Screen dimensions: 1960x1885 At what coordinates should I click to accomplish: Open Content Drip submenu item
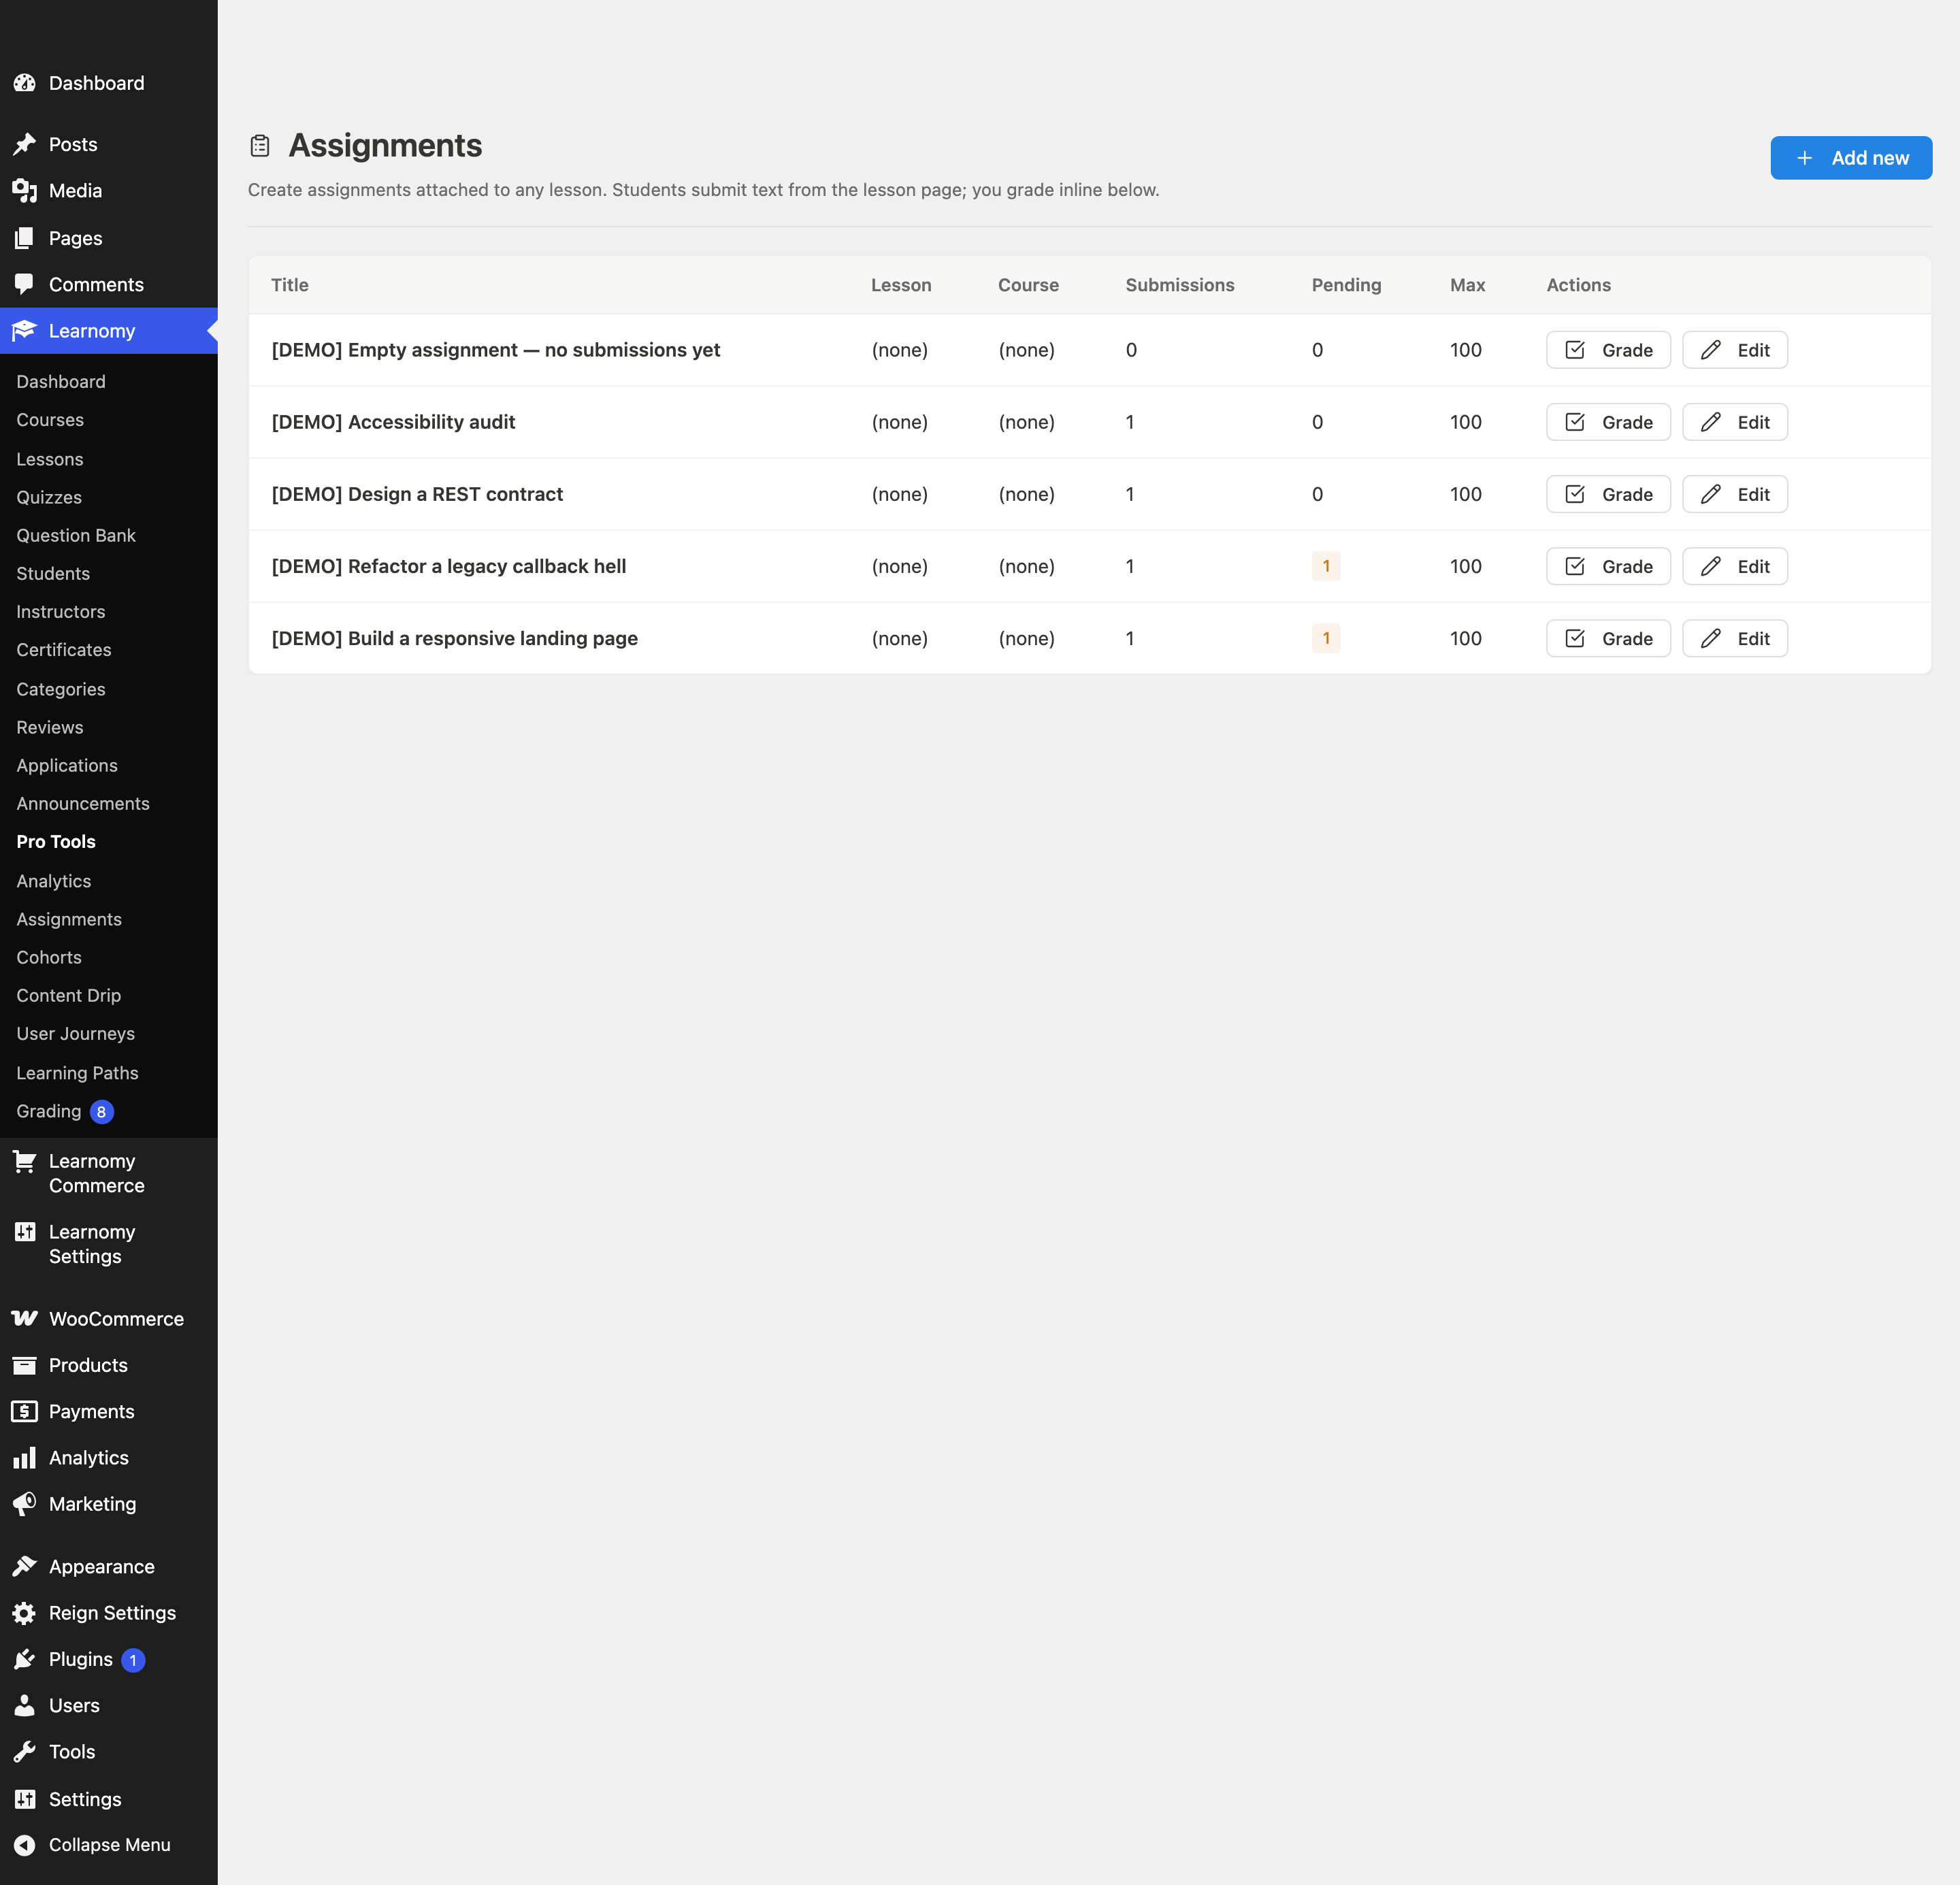69,995
